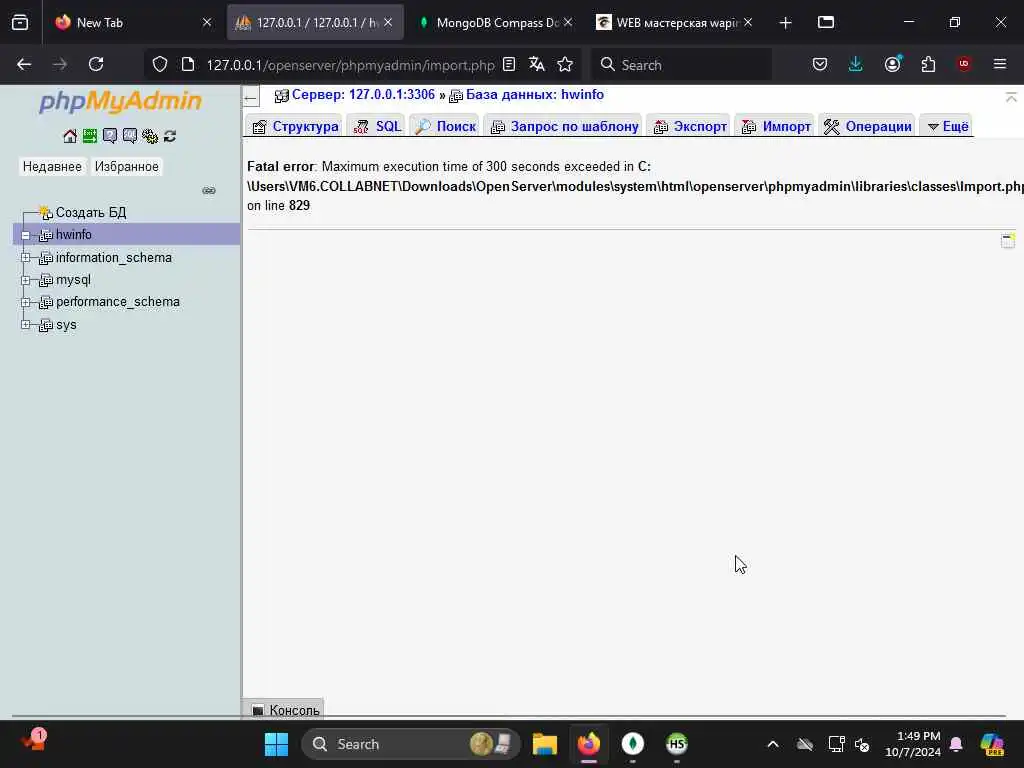This screenshot has height=768, width=1024.
Task: Open the Консоль panel at bottom
Action: [285, 710]
